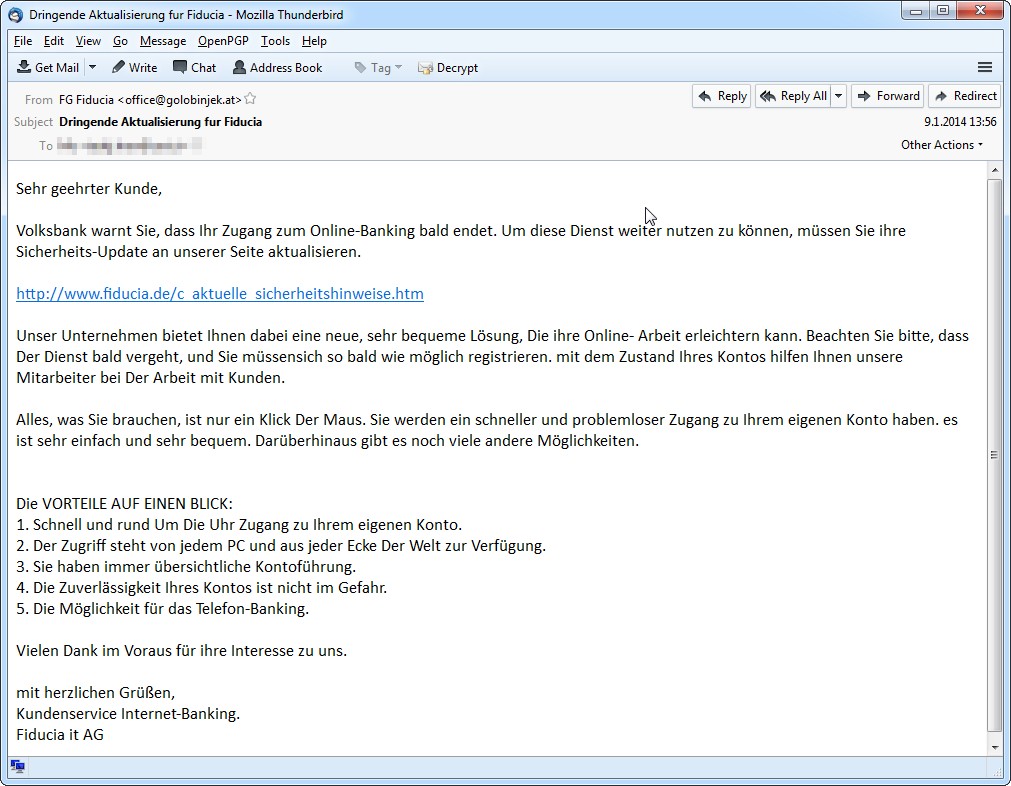Viewport: 1011px width, 786px height.
Task: Forward this email
Action: [x=888, y=96]
